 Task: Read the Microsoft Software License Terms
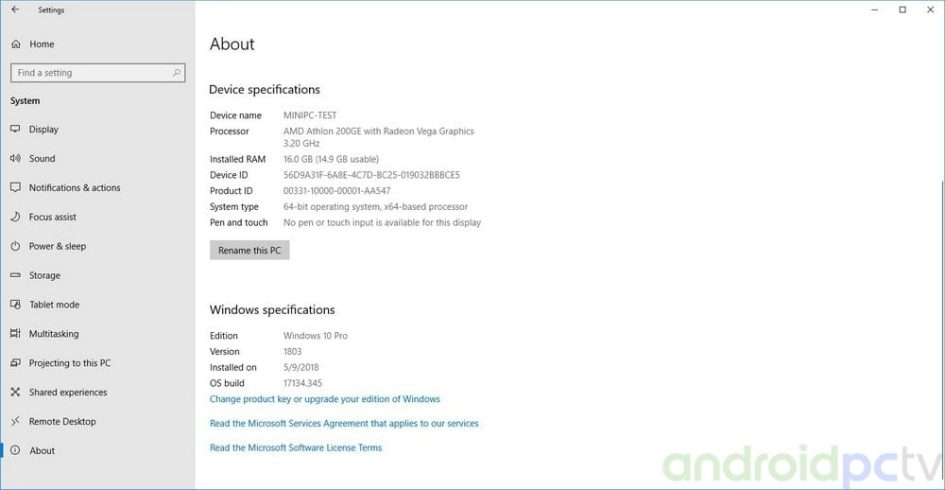point(295,448)
